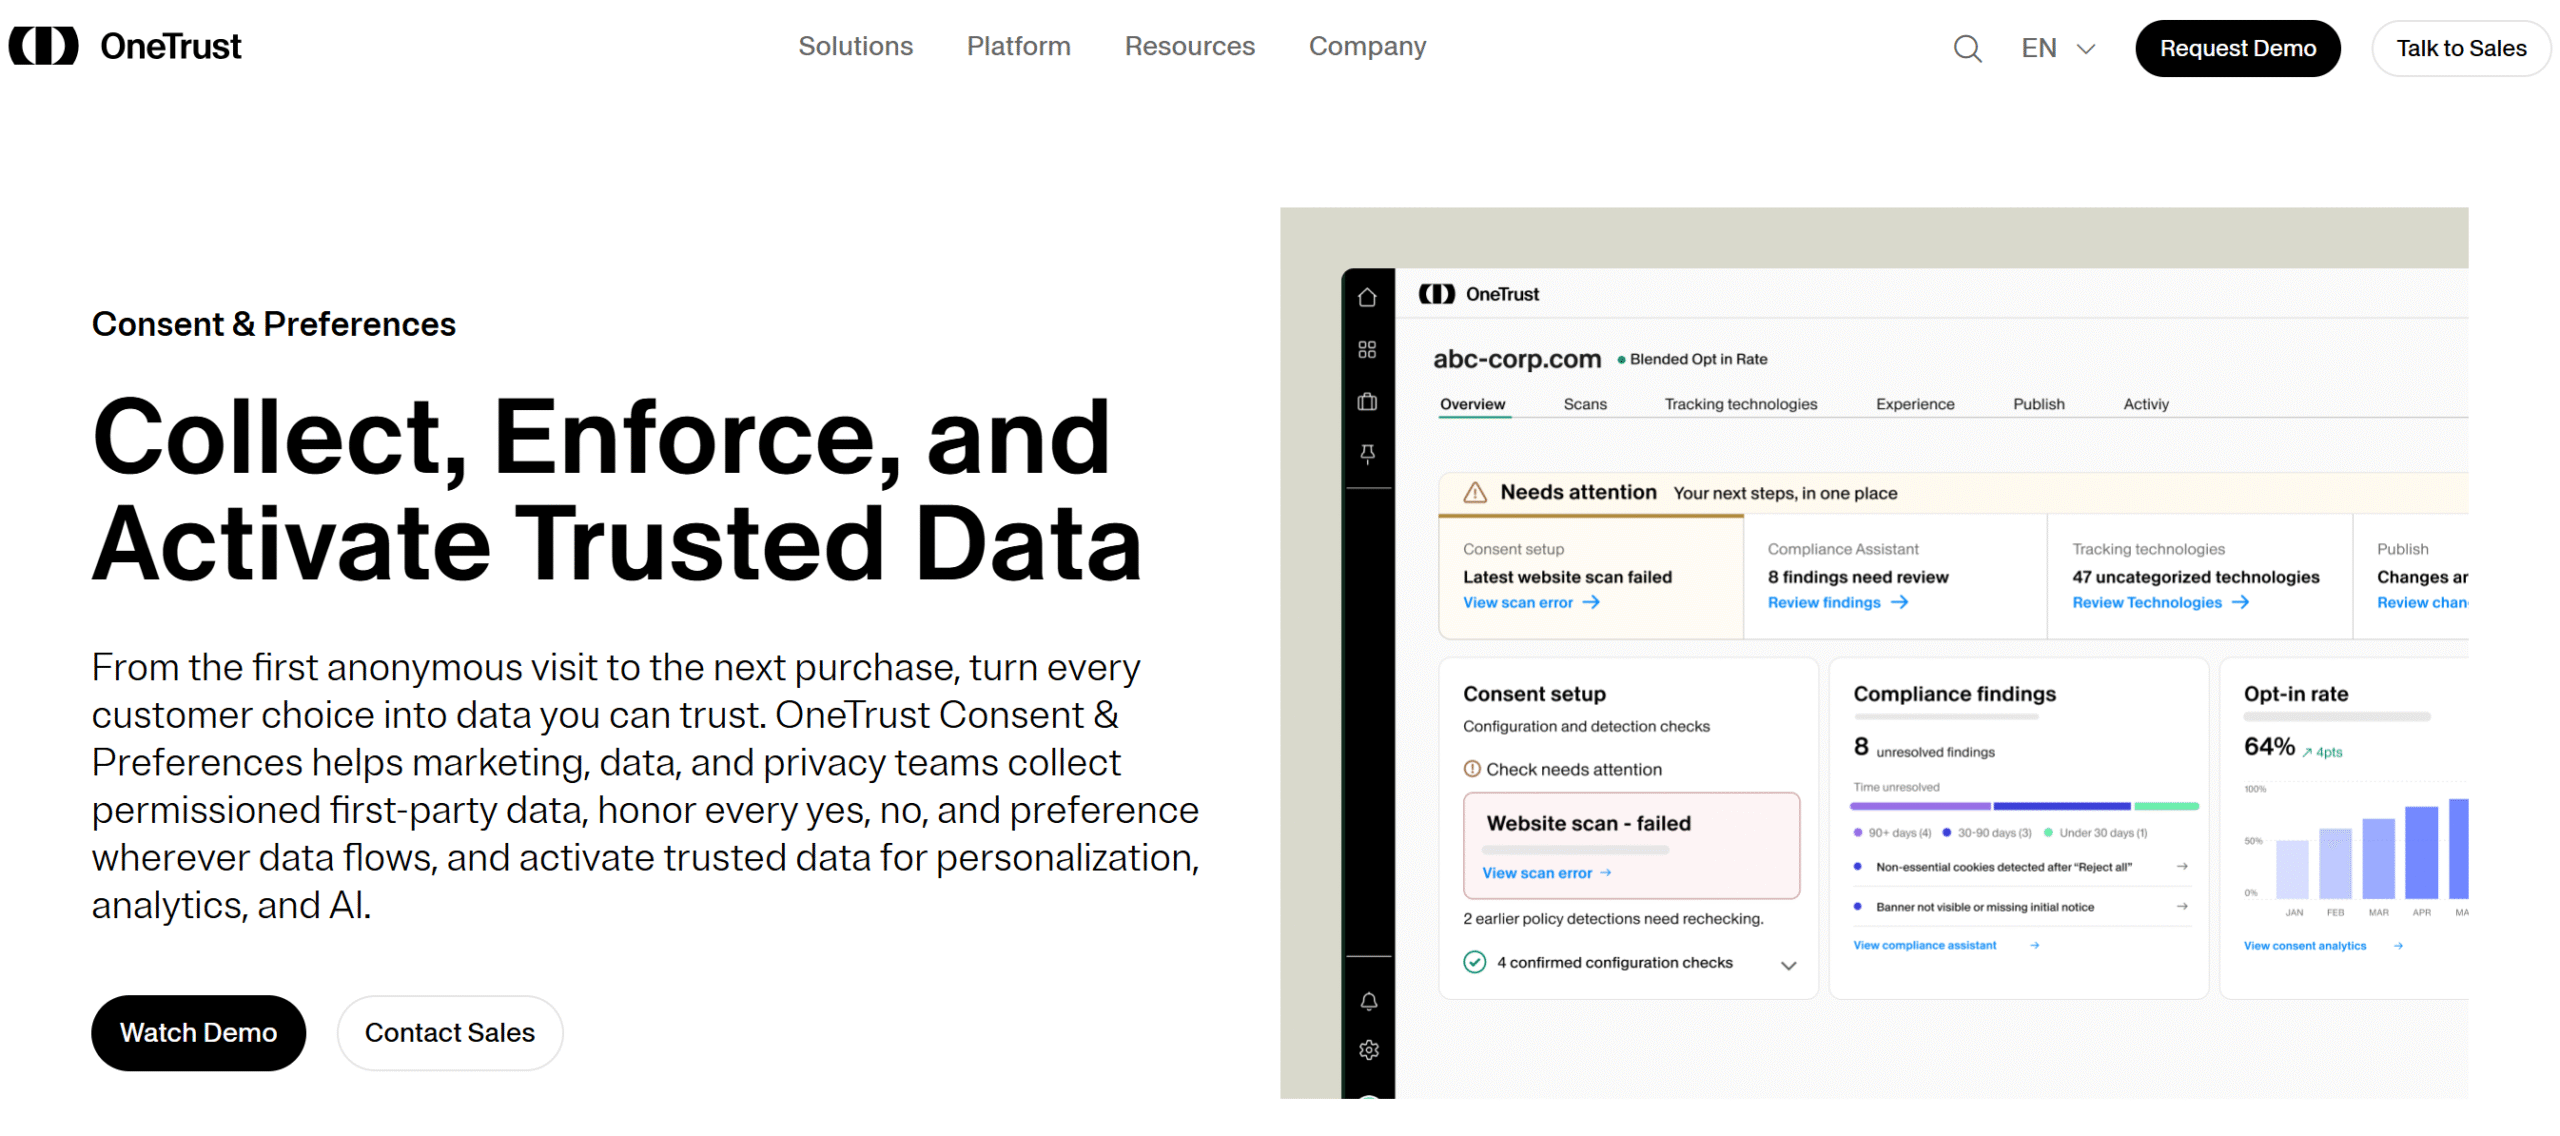Open the search magnifier icon
Viewport: 2560px width, 1136px height.
pos(1967,48)
